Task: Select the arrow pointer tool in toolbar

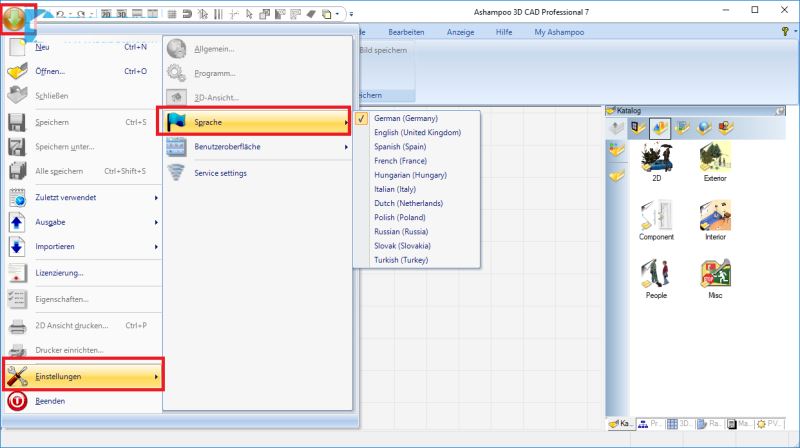Action: (249, 14)
